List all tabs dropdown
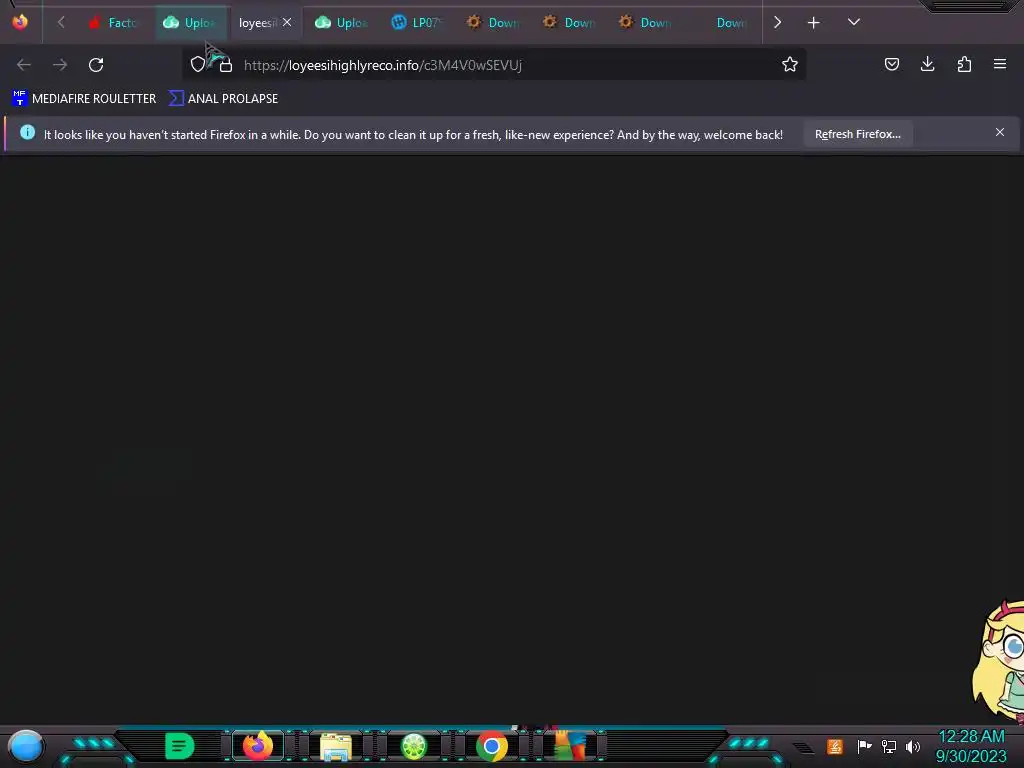Viewport: 1024px width, 768px height. tap(854, 22)
